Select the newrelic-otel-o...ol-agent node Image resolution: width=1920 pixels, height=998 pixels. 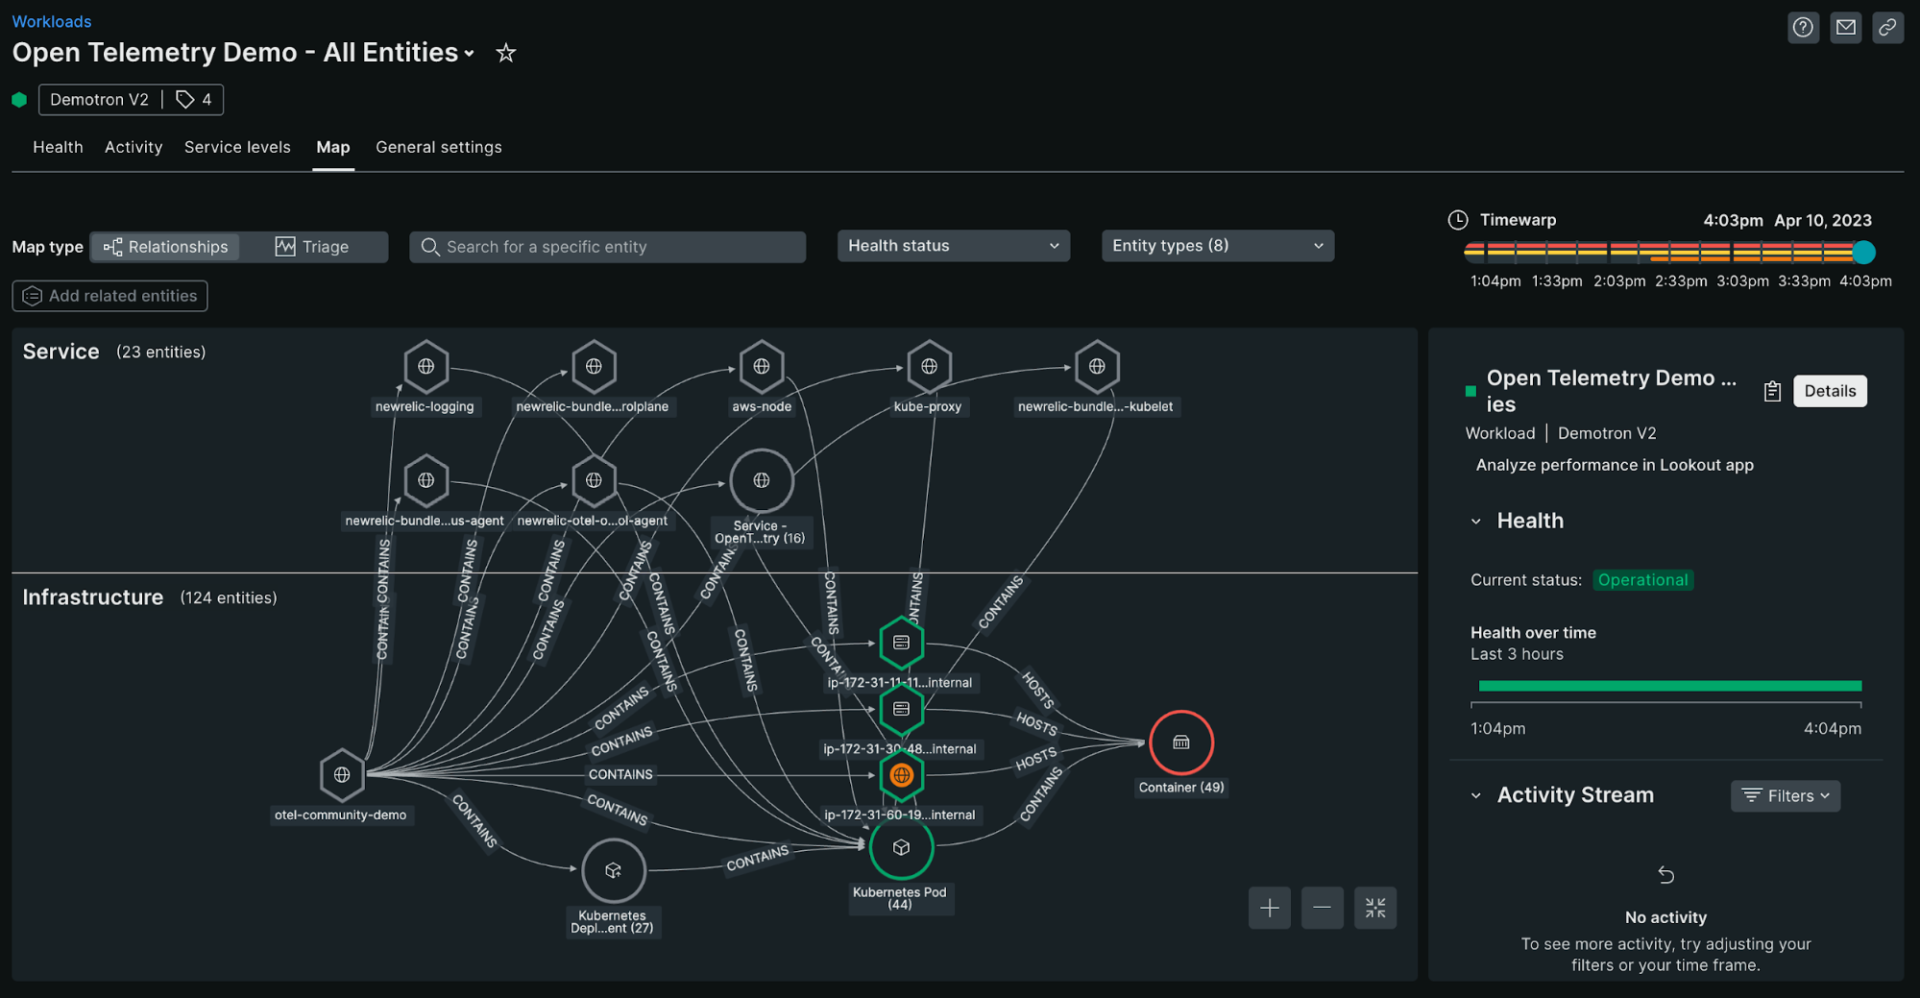[594, 481]
